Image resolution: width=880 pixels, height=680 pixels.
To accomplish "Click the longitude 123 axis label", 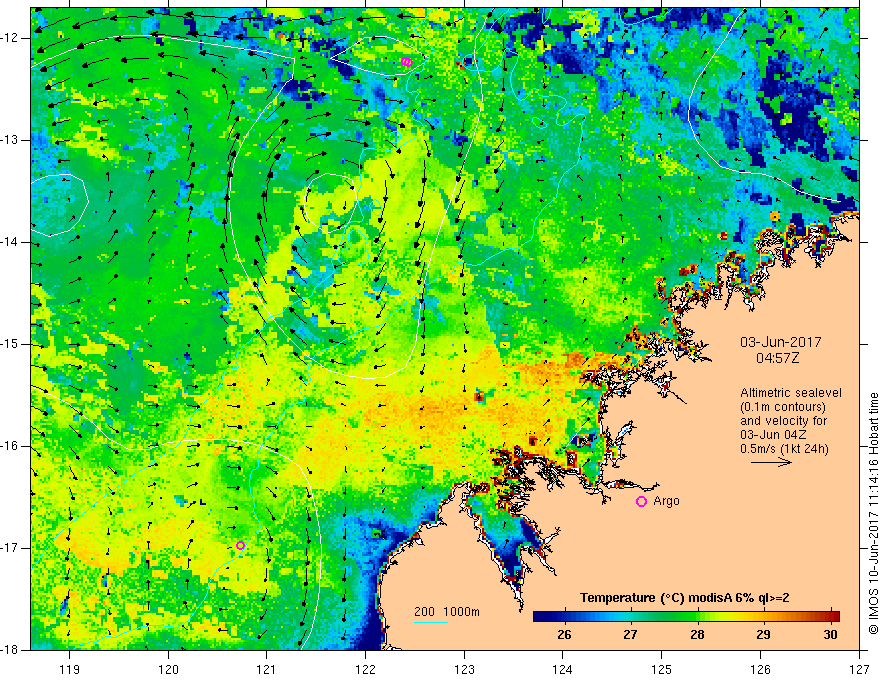I will pyautogui.click(x=464, y=669).
